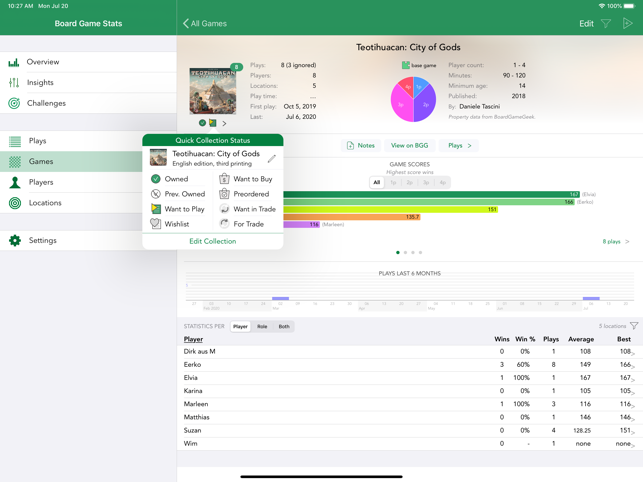This screenshot has height=482, width=643.
Task: Select the Player statistics segment
Action: click(x=240, y=327)
